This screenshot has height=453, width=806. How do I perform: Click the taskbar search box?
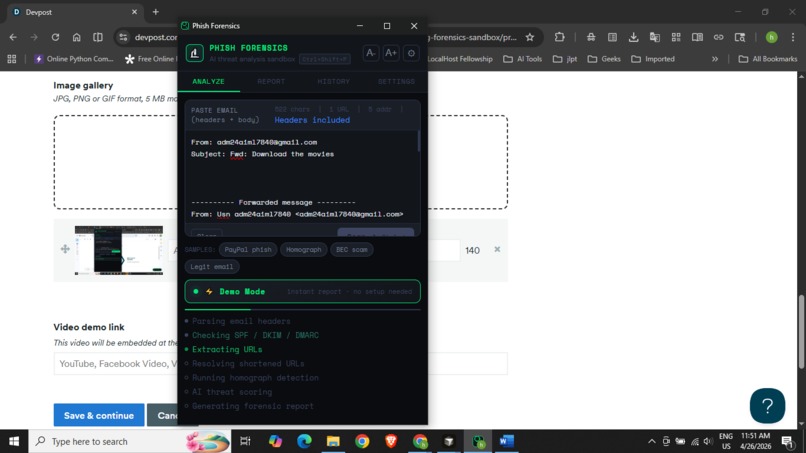pos(130,441)
